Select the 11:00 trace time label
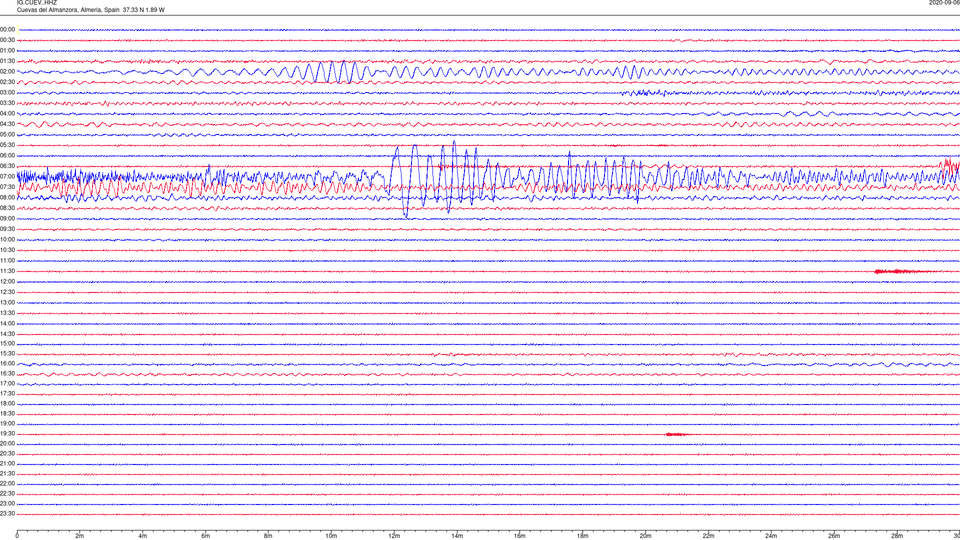 pos(8,260)
